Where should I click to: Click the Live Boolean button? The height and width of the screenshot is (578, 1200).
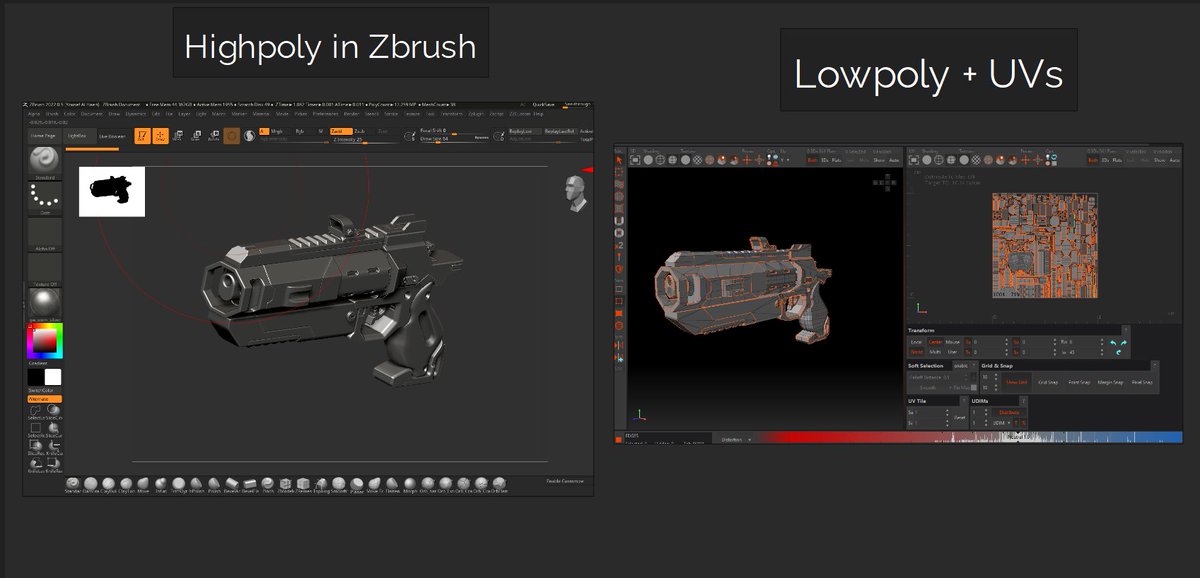112,137
